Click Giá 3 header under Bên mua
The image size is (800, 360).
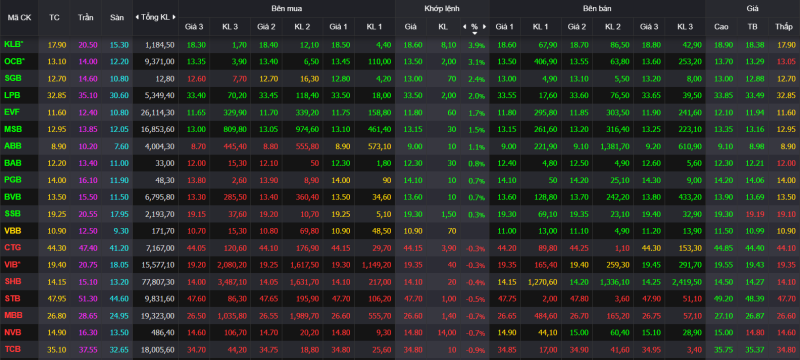pyautogui.click(x=194, y=27)
